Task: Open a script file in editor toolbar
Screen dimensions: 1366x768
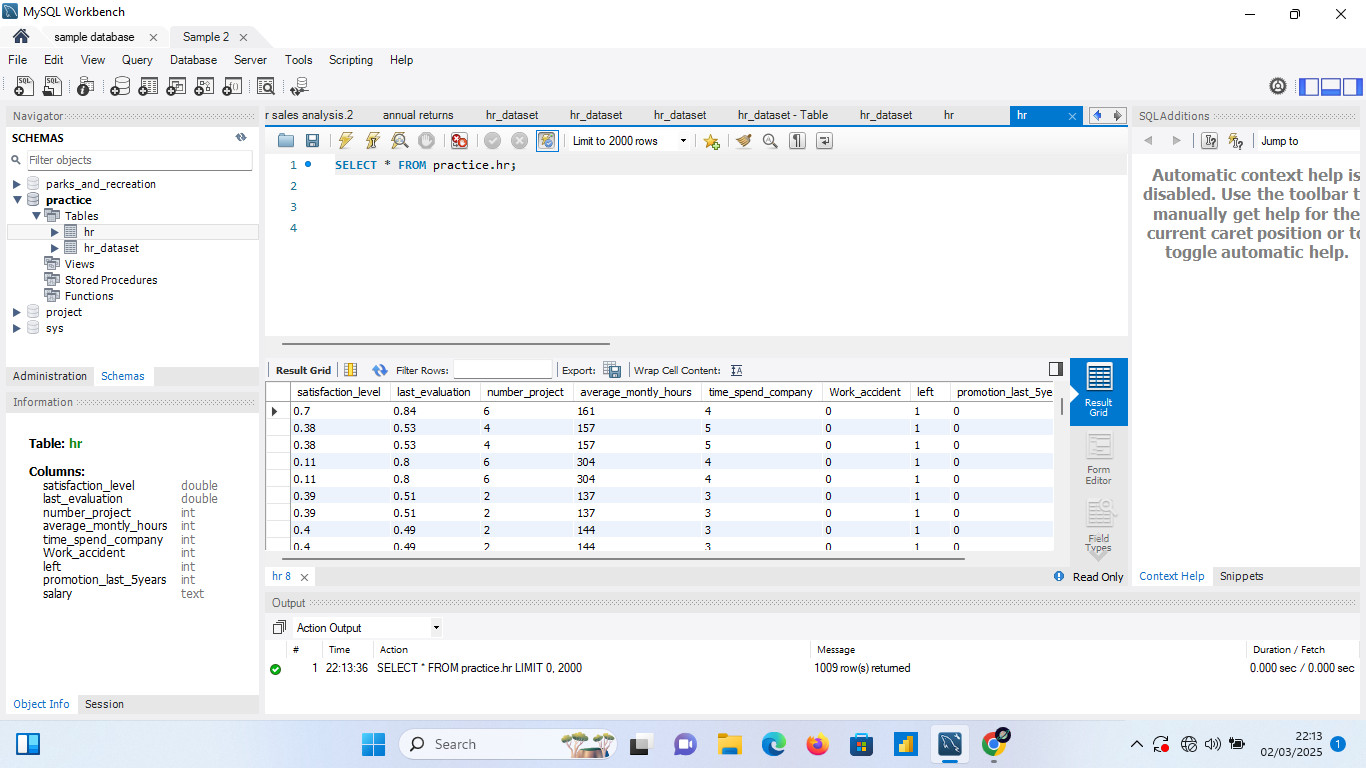Action: pyautogui.click(x=286, y=141)
